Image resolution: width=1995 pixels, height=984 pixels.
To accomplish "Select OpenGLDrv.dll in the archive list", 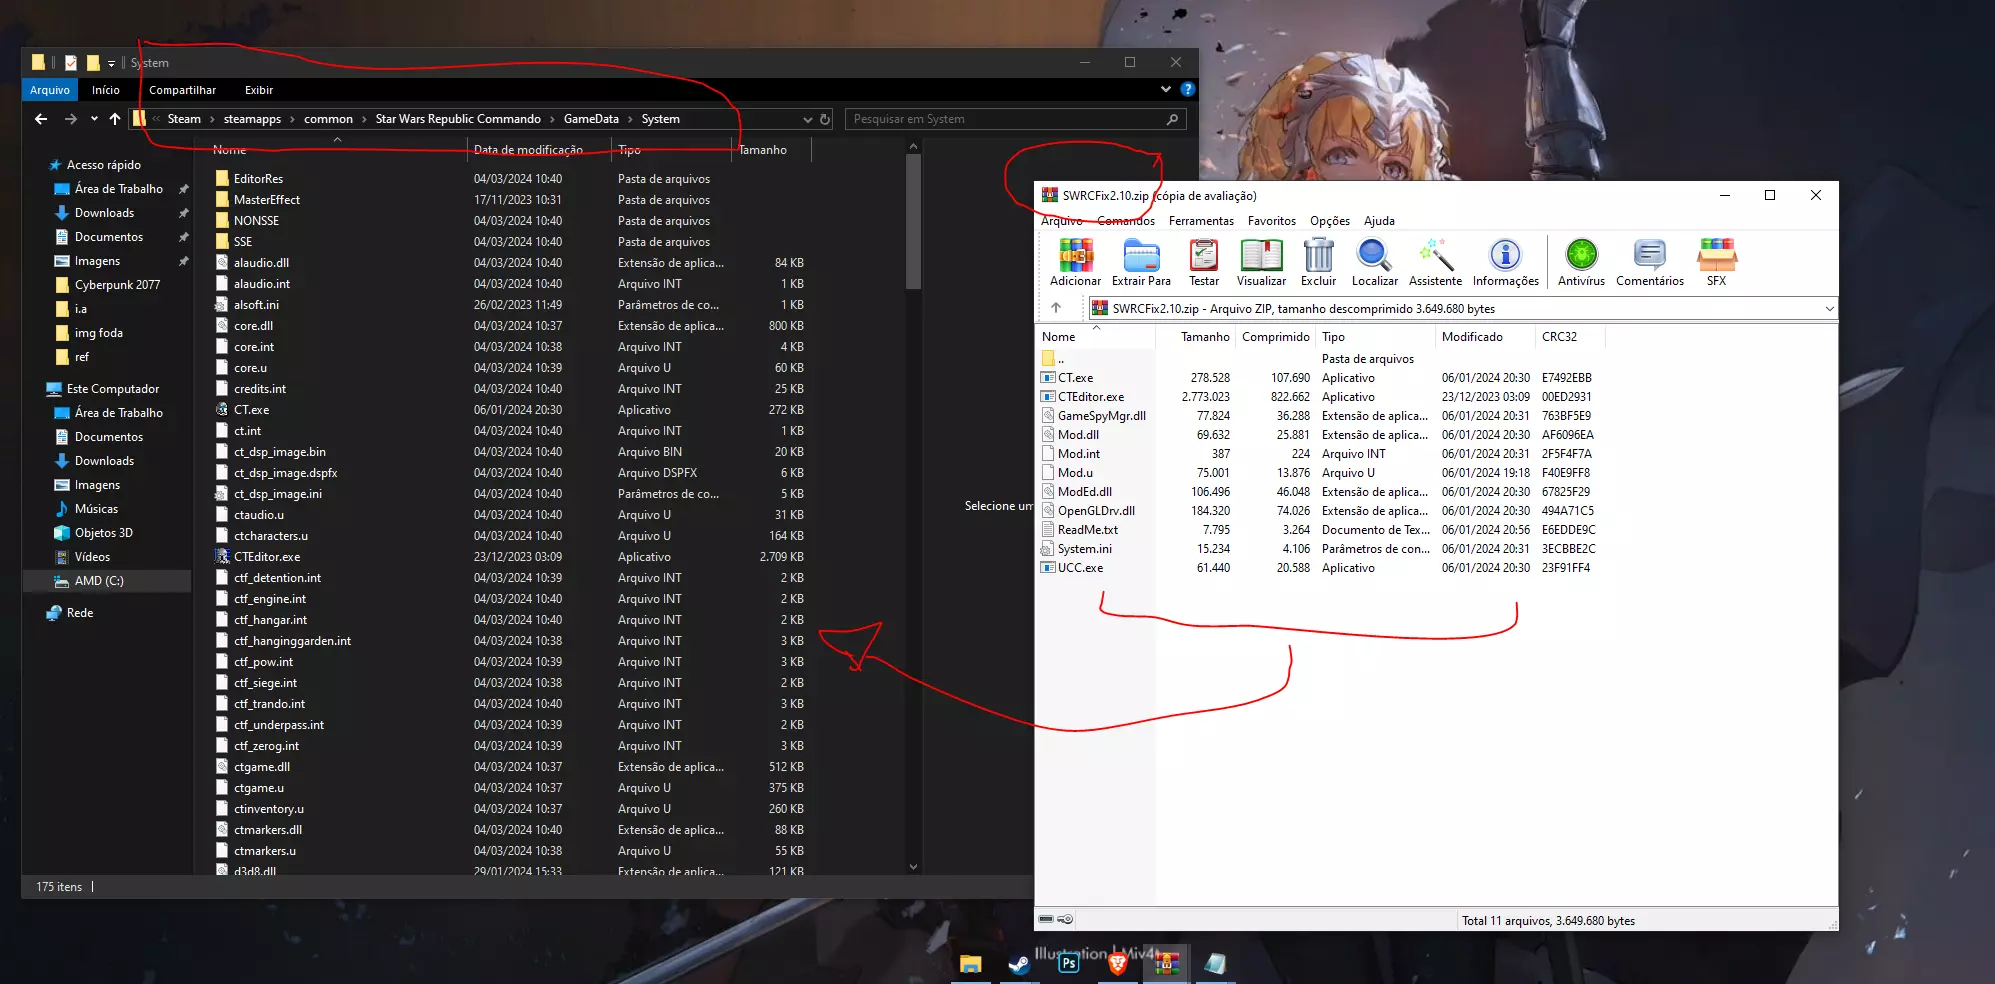I will (x=1096, y=511).
